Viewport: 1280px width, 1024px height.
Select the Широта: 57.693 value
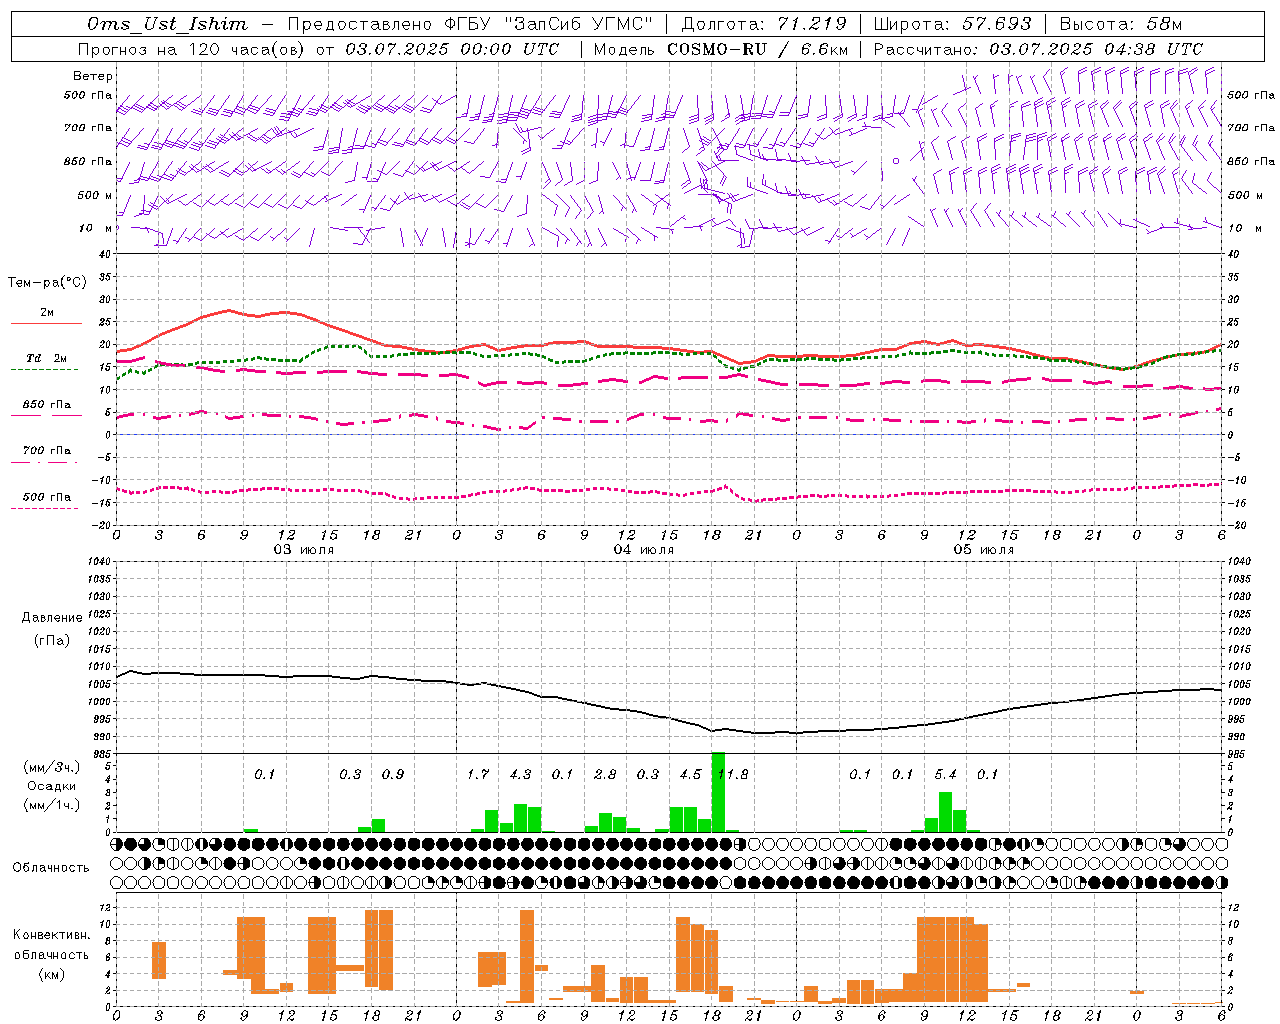[x=954, y=24]
